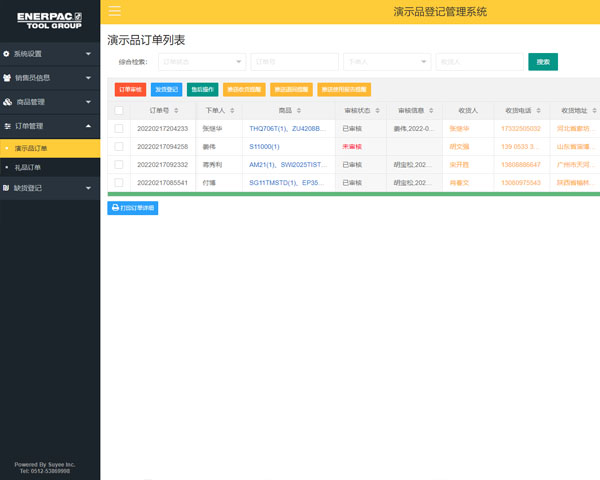Open the 礼品订单 submenu item

click(28, 167)
